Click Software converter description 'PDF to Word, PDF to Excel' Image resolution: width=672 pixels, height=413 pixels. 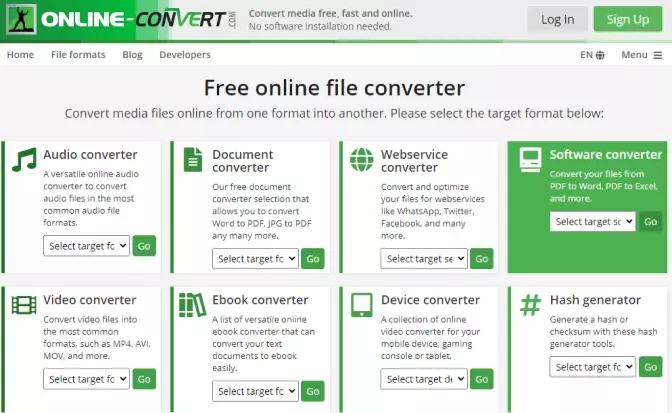pos(604,186)
